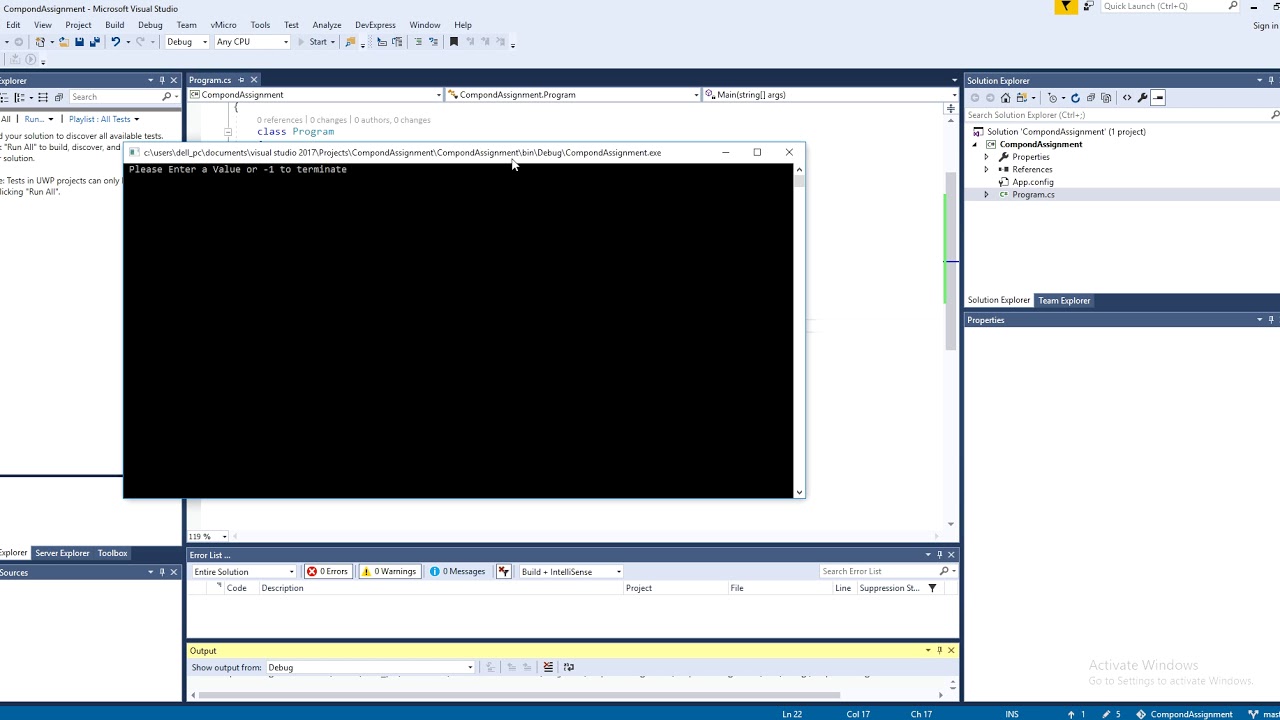Click the Find in Files icon in toolbar
1280x720 pixels.
click(350, 42)
